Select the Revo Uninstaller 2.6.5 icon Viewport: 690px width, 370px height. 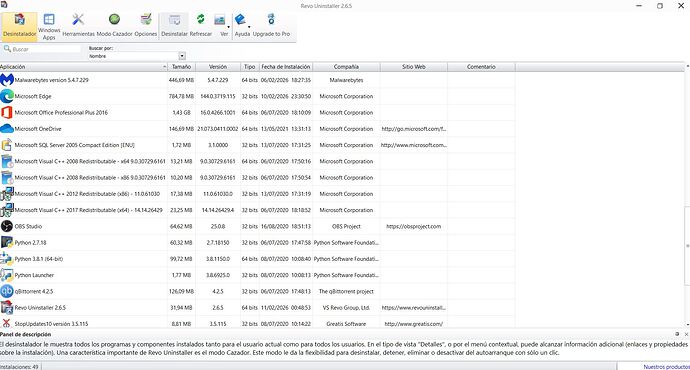click(x=7, y=308)
